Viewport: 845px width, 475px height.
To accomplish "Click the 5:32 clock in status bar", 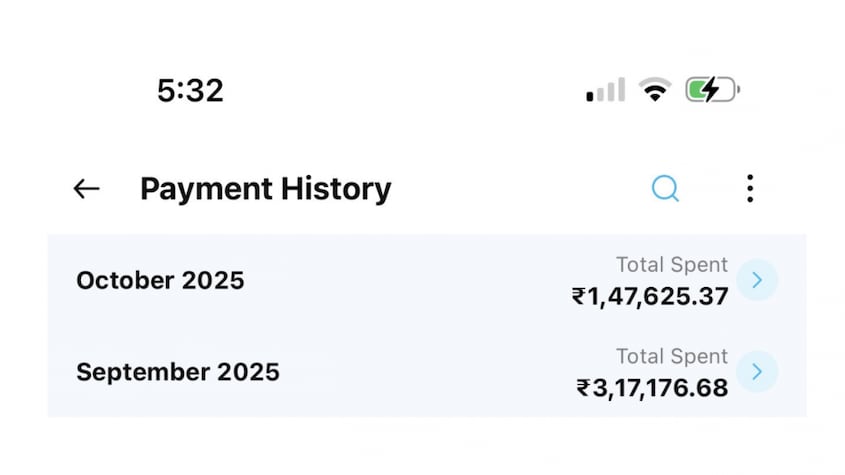I will click(190, 91).
